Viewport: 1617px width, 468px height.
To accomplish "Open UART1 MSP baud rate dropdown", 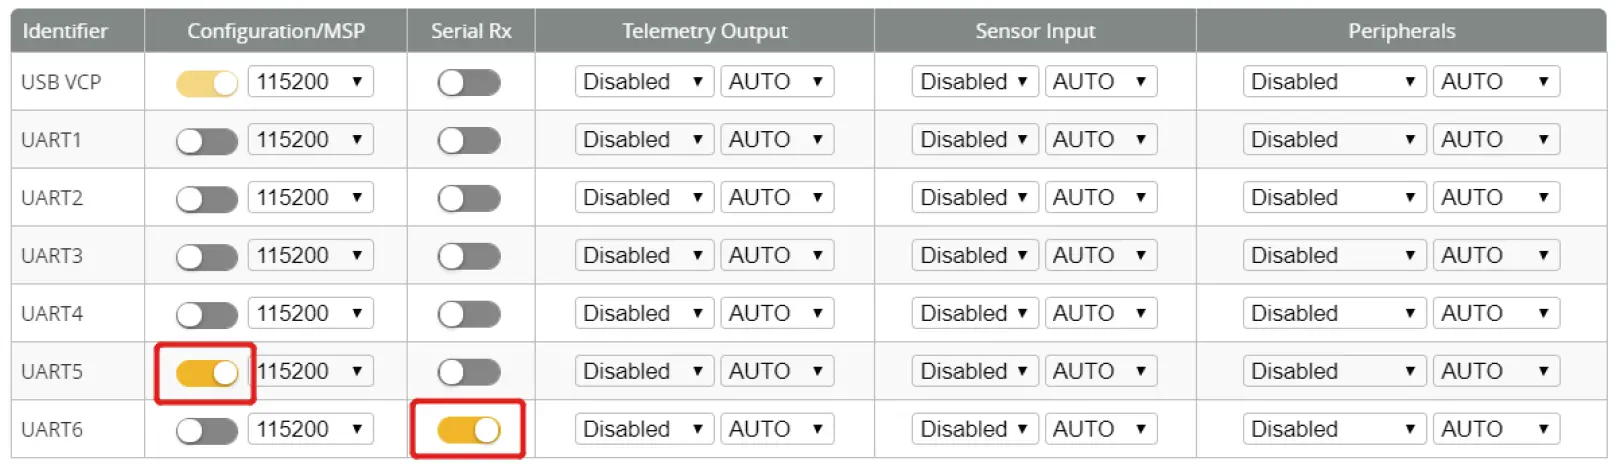I will (310, 140).
